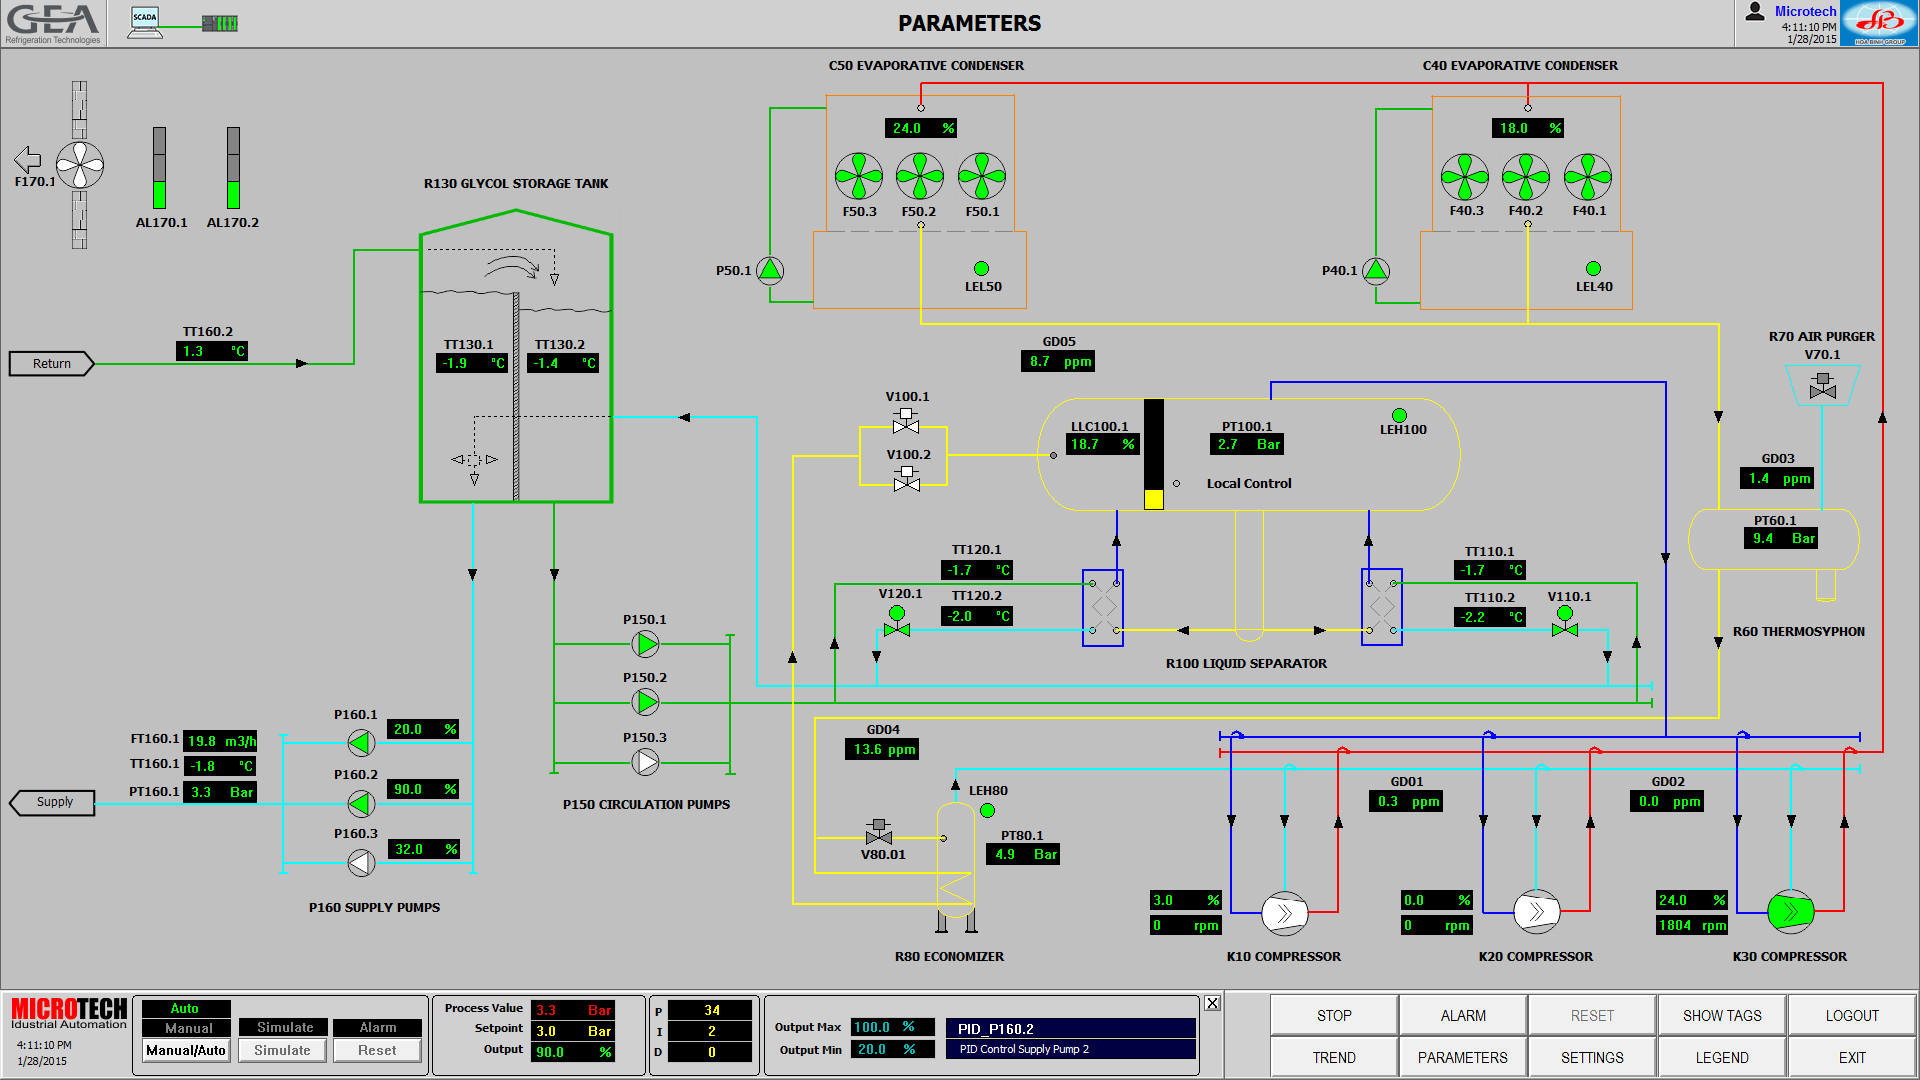This screenshot has width=1920, height=1080.
Task: Select the F40.2 condenser fan
Action: [x=1525, y=177]
